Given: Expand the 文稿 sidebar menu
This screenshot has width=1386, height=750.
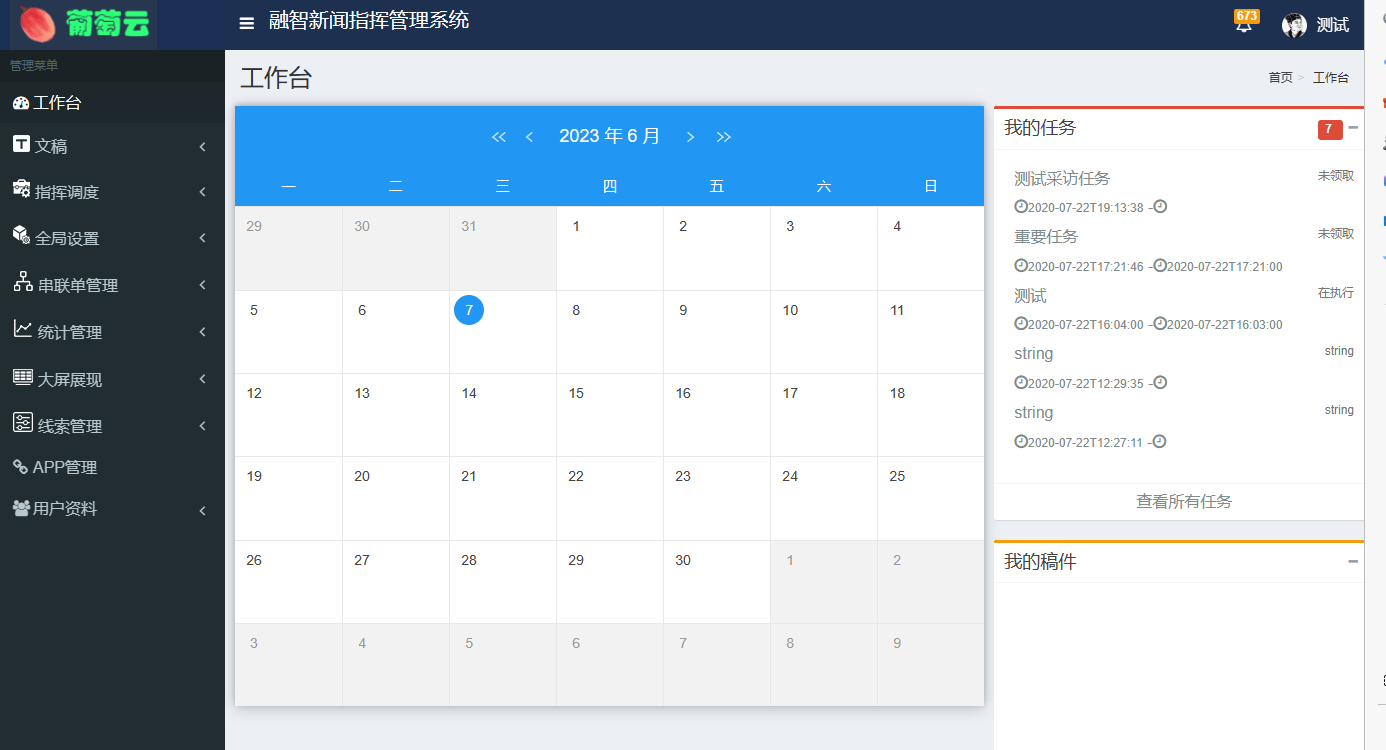Looking at the screenshot, I should tap(110, 146).
